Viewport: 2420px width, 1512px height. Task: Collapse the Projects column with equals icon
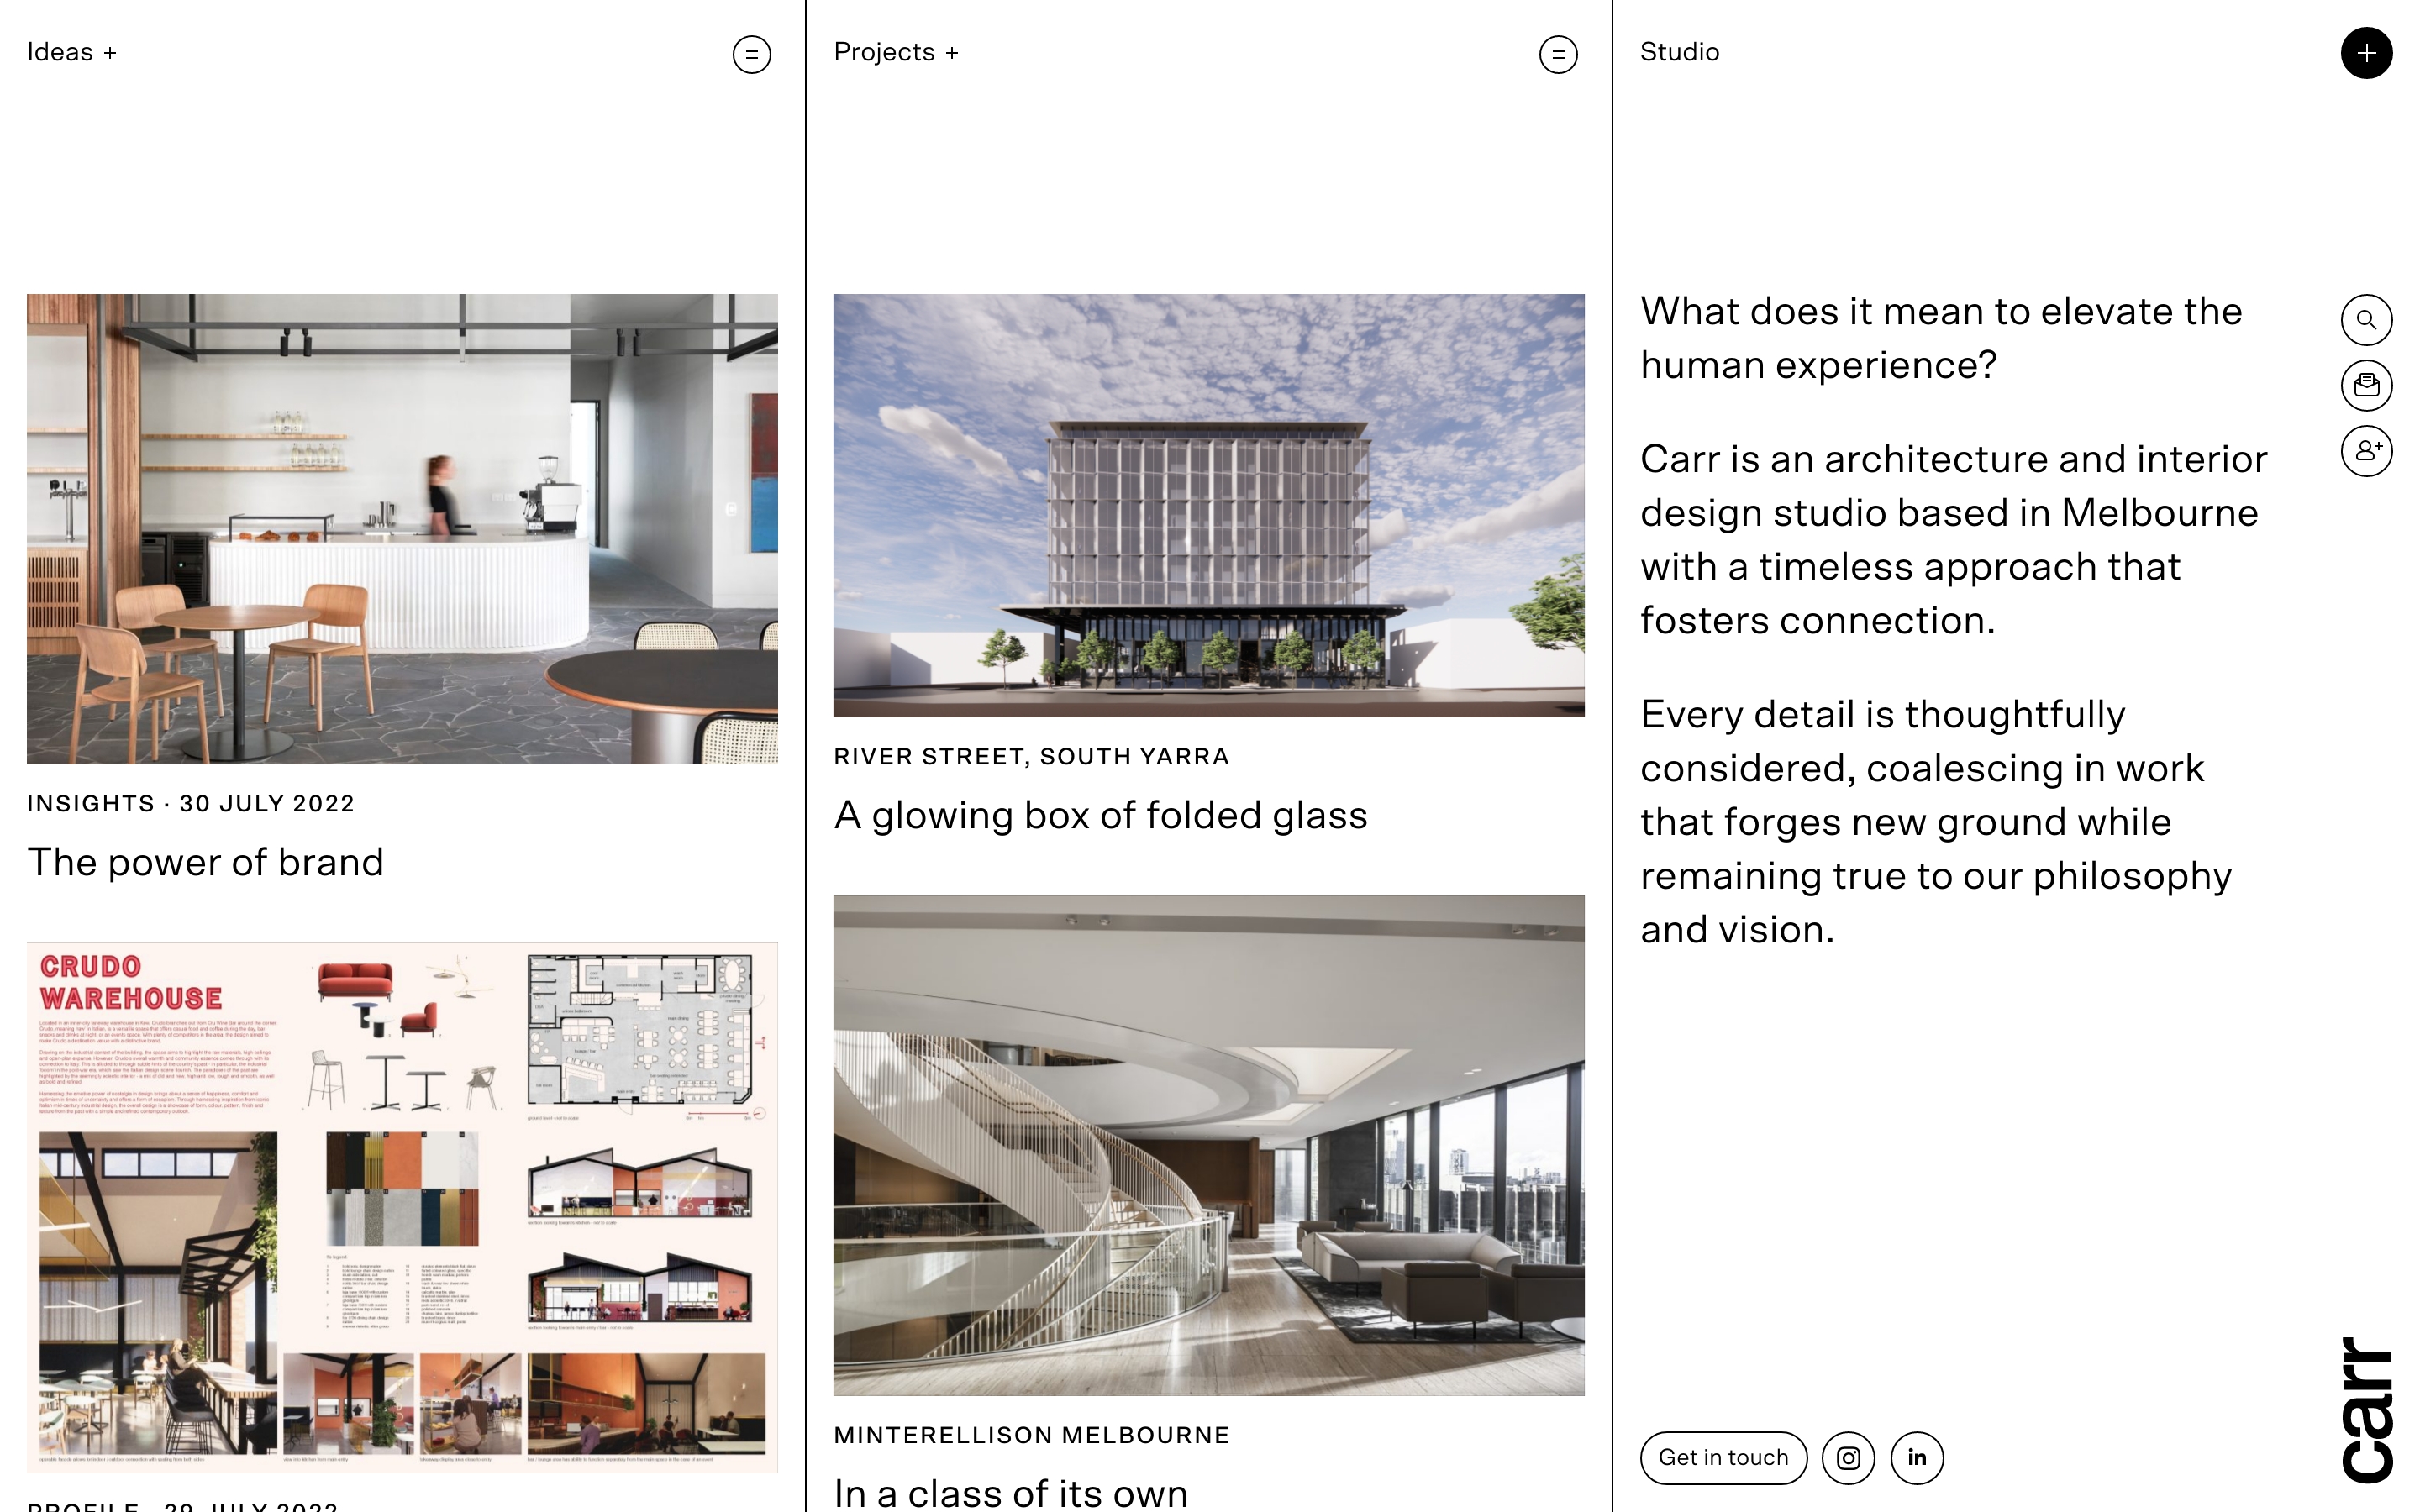[x=1557, y=54]
